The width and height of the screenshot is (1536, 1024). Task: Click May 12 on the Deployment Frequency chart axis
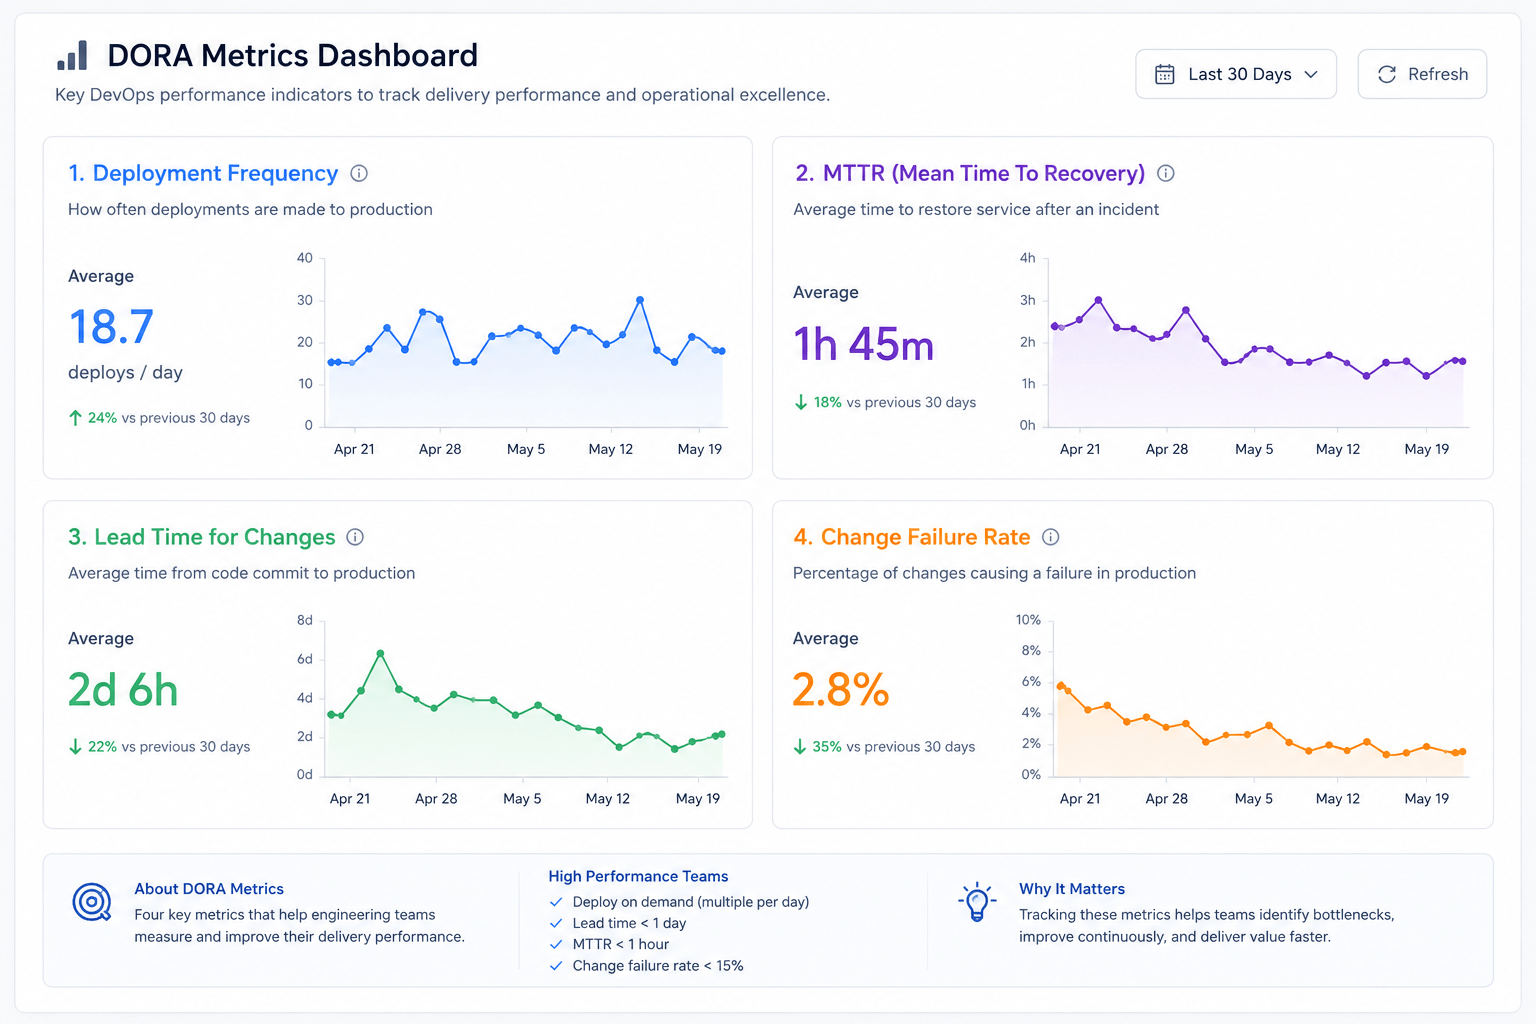(x=611, y=449)
